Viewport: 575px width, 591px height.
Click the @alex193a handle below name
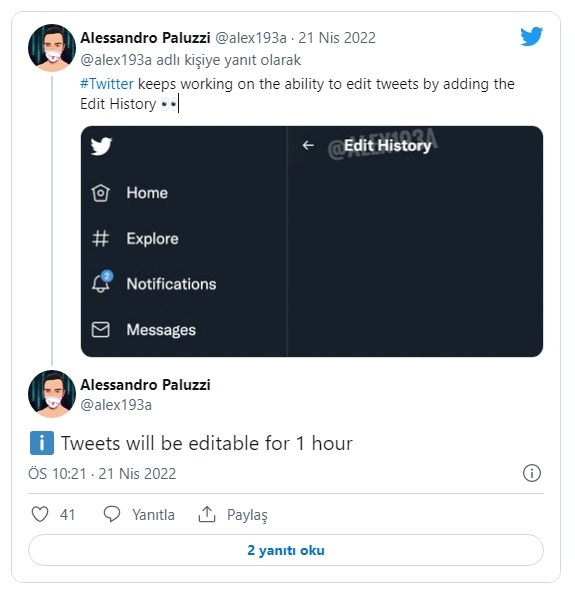116,405
